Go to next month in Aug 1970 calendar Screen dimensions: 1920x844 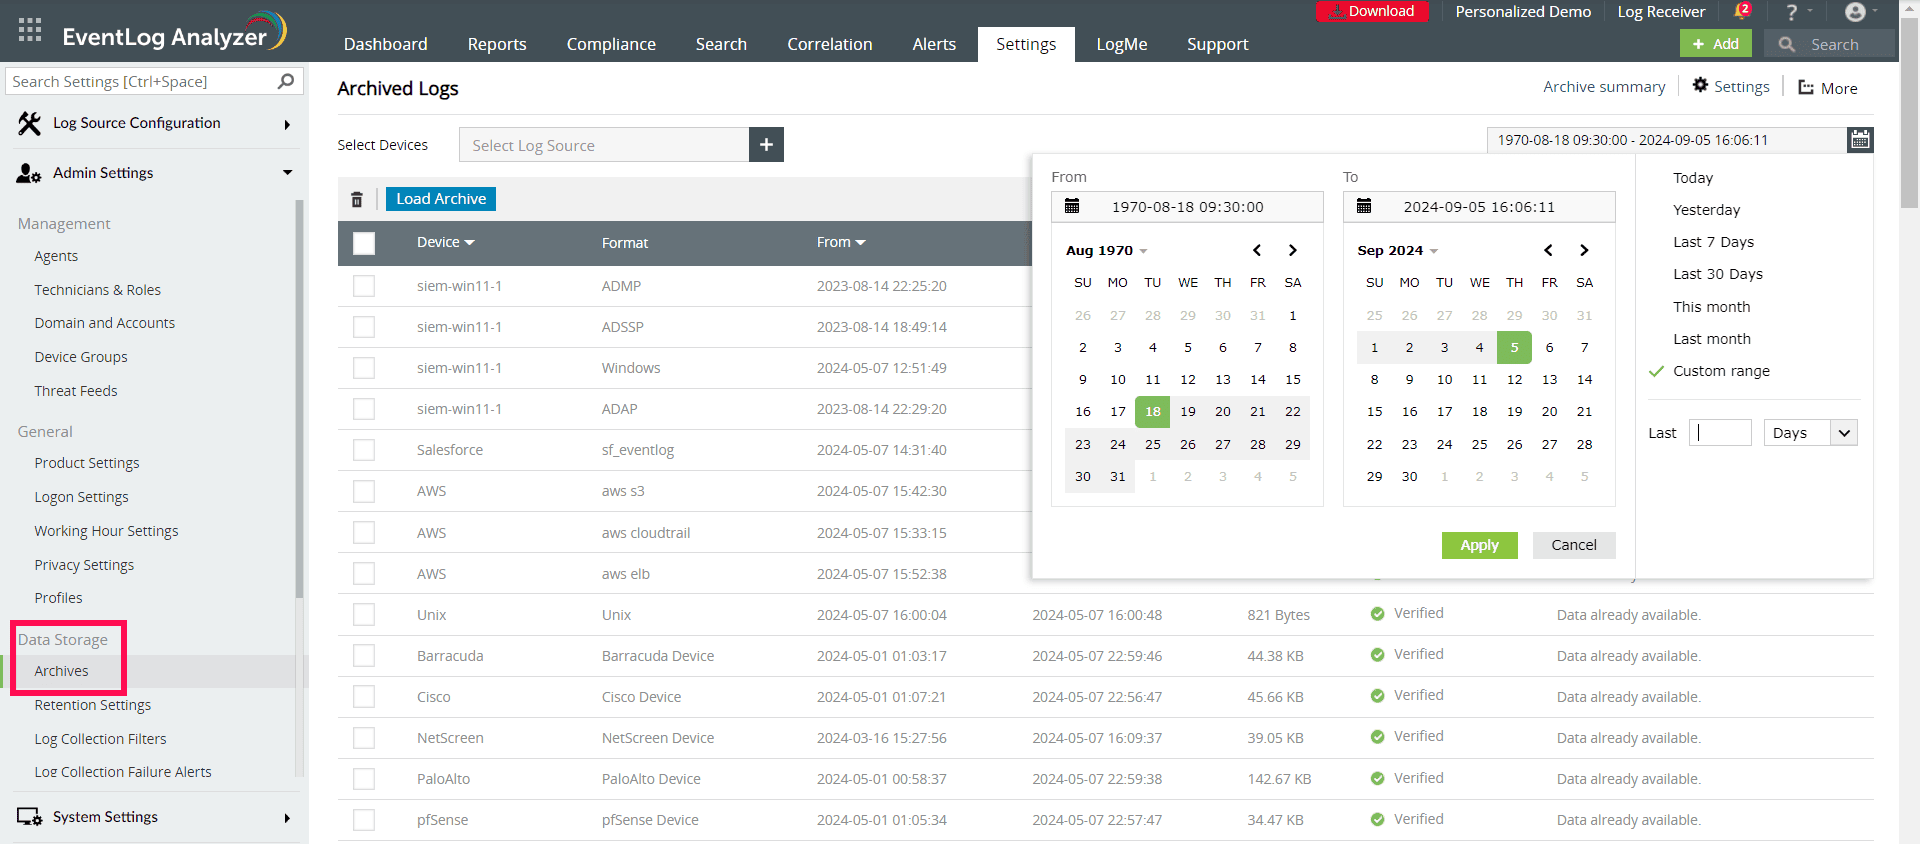coord(1292,250)
